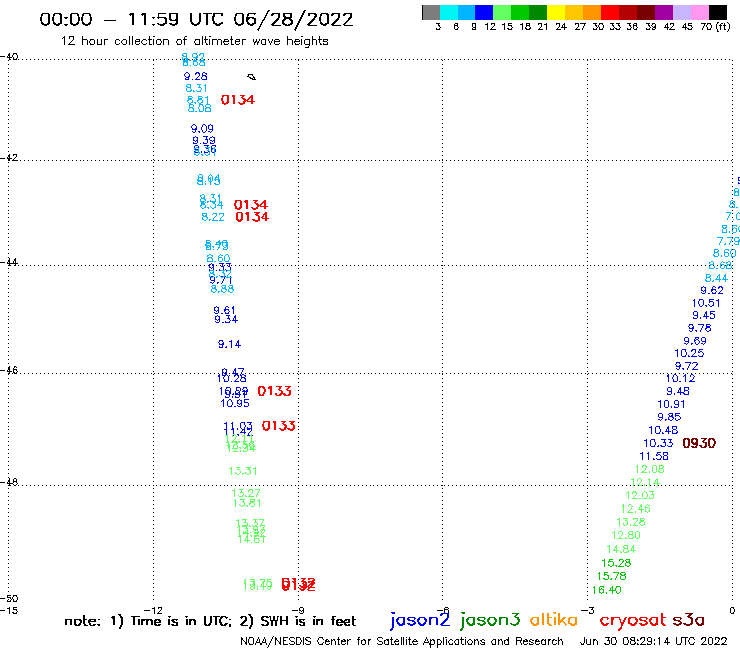Click the 10.95 wave height reading
The height and width of the screenshot is (650, 740).
pos(235,403)
